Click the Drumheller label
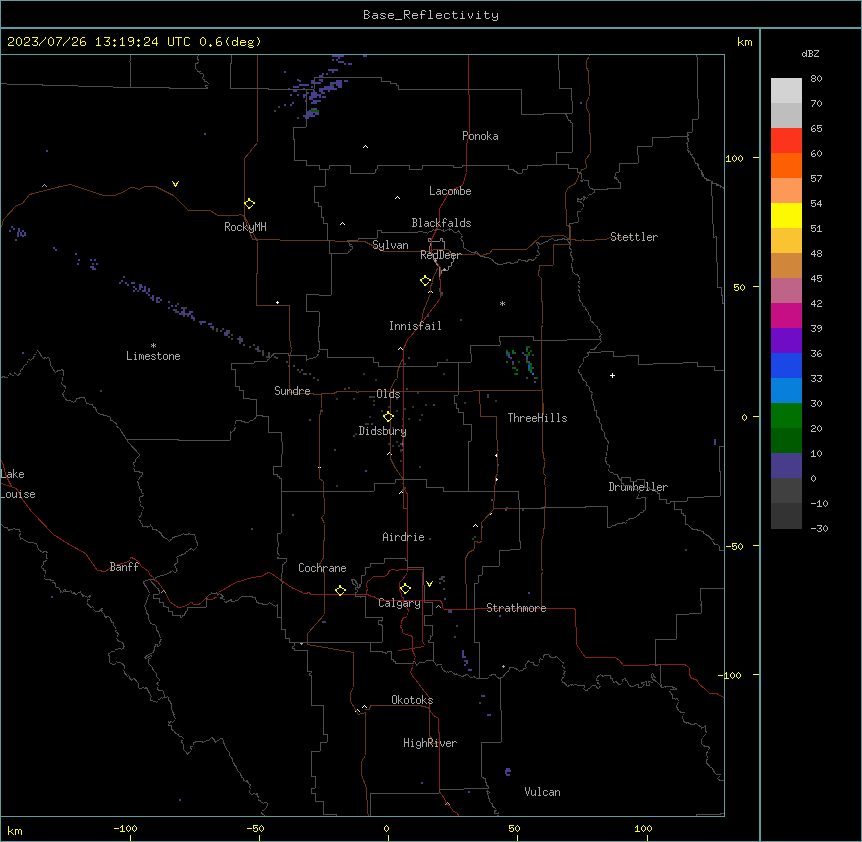 coord(638,487)
